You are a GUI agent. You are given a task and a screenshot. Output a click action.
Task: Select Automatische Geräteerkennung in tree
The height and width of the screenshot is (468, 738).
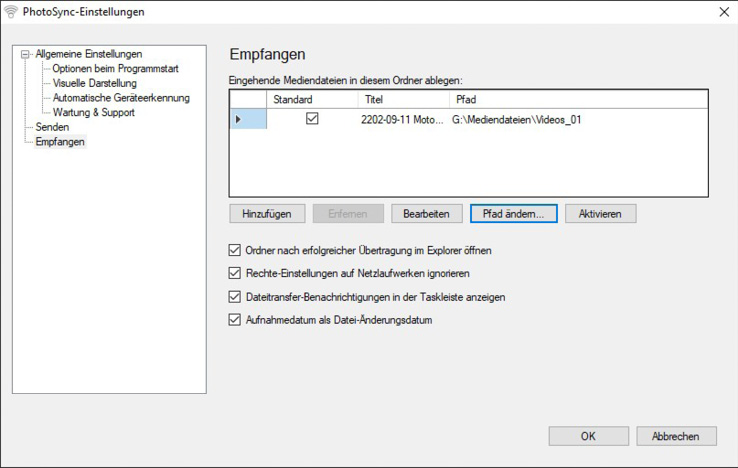120,98
